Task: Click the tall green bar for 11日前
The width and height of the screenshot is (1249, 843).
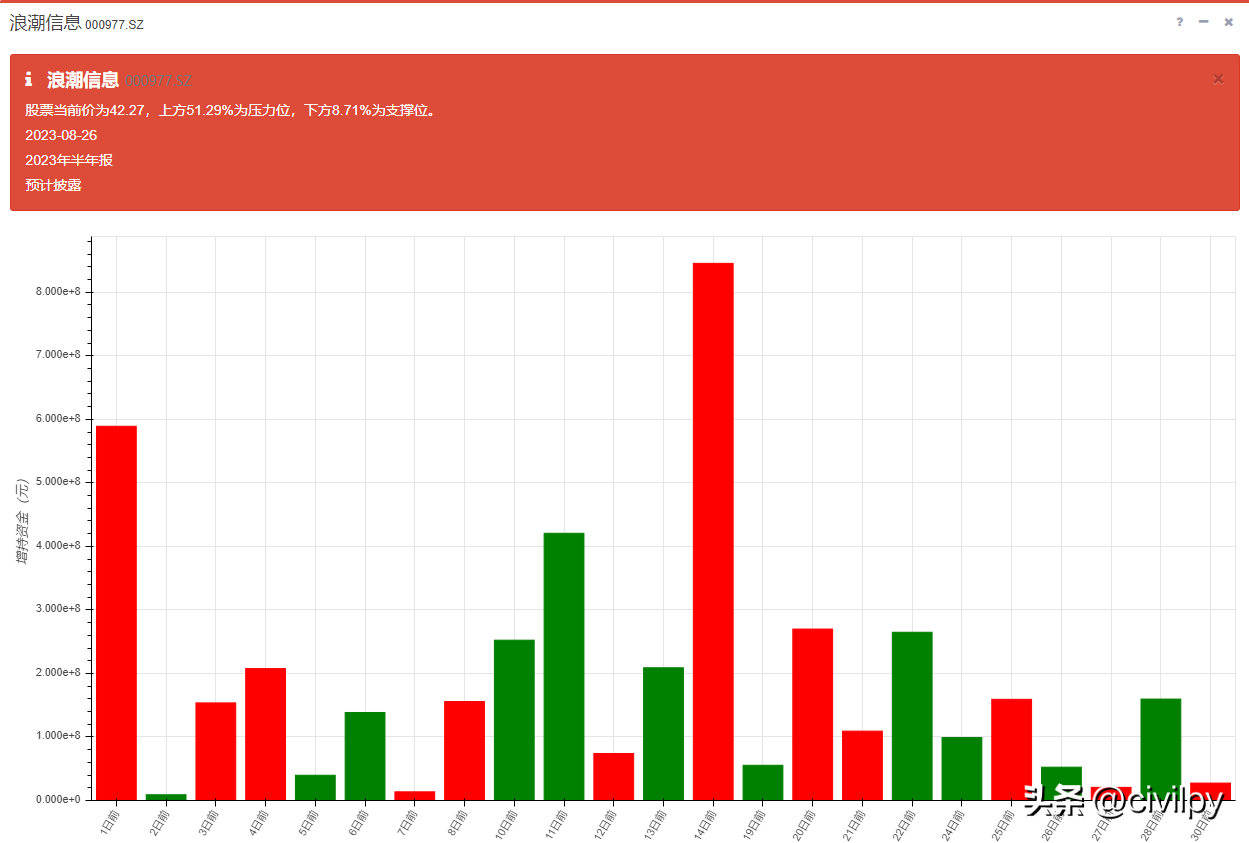Action: pyautogui.click(x=564, y=666)
